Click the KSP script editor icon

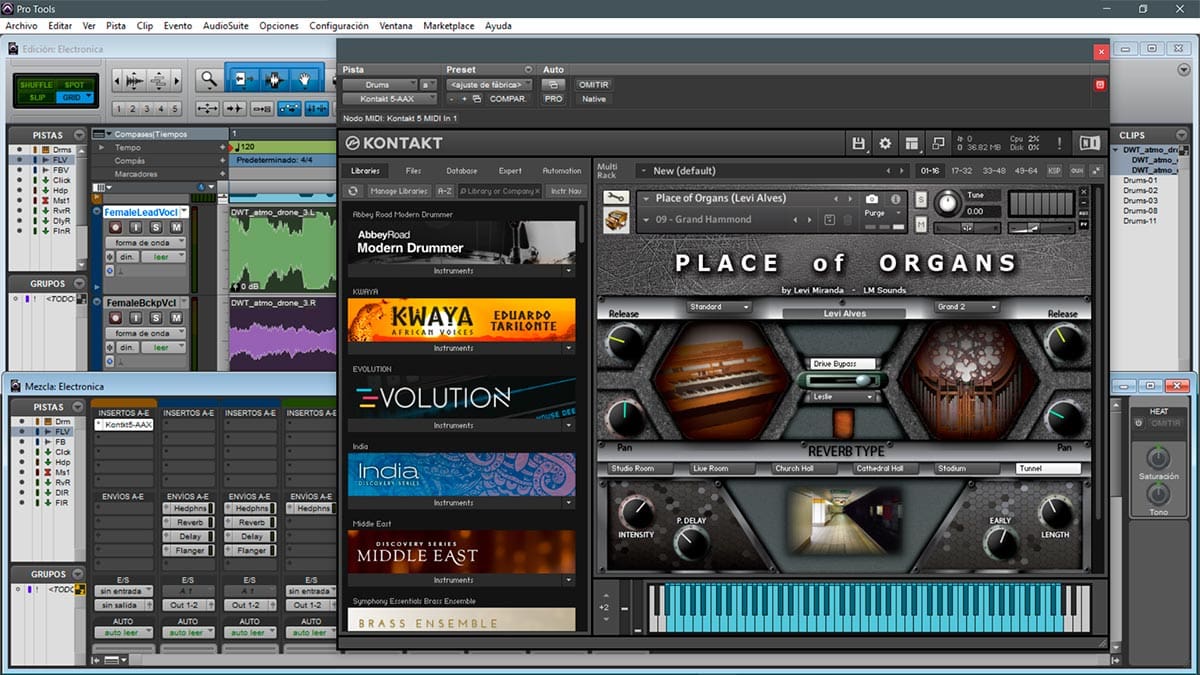tap(1054, 171)
